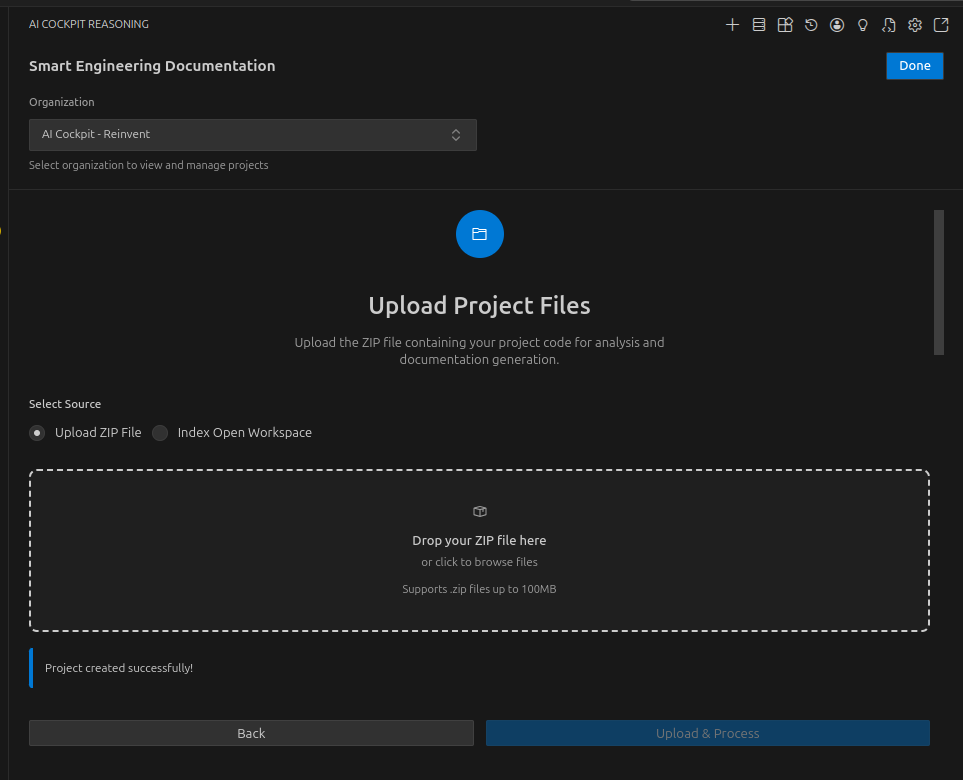Open the lightbulb ideas icon
963x780 pixels.
pos(862,24)
